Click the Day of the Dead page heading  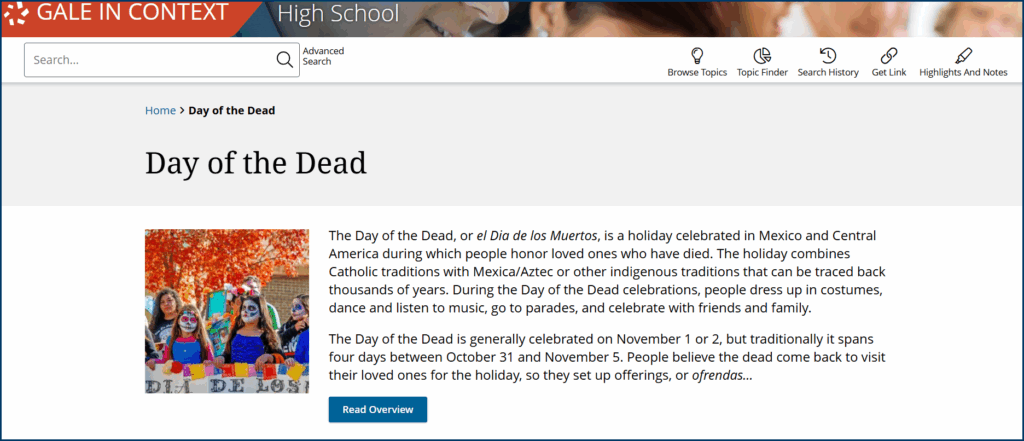(256, 162)
